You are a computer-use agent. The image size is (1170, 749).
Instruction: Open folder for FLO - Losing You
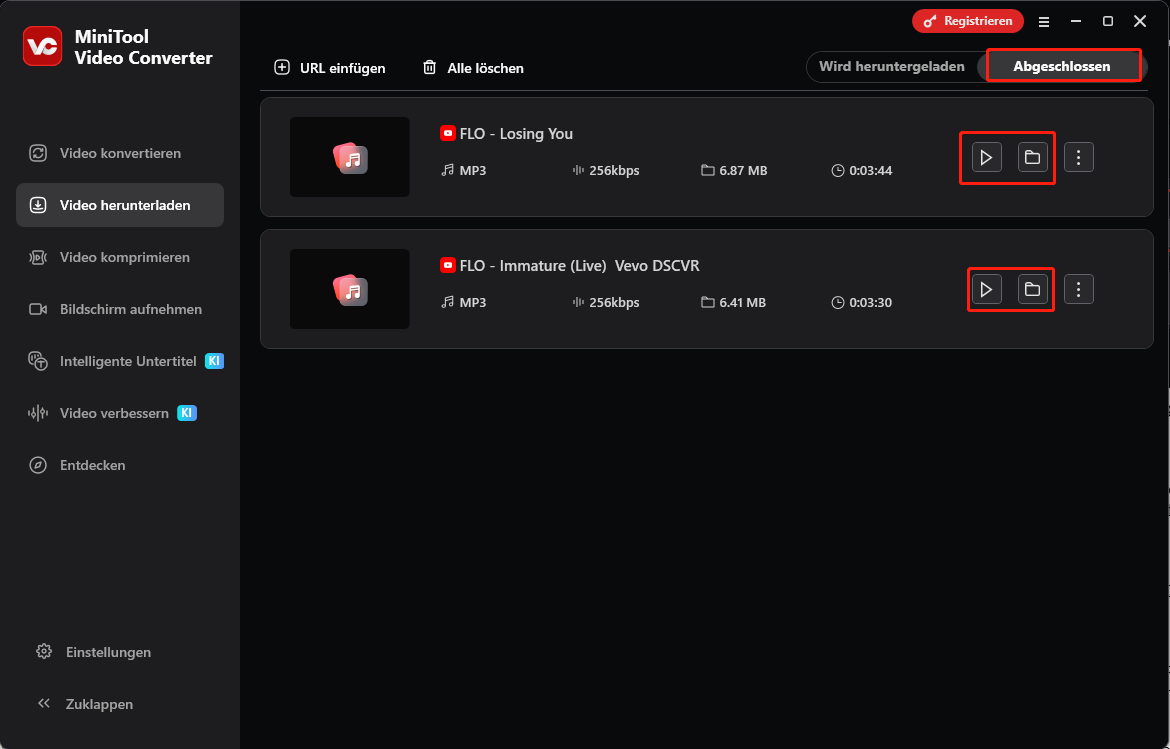click(x=1033, y=157)
